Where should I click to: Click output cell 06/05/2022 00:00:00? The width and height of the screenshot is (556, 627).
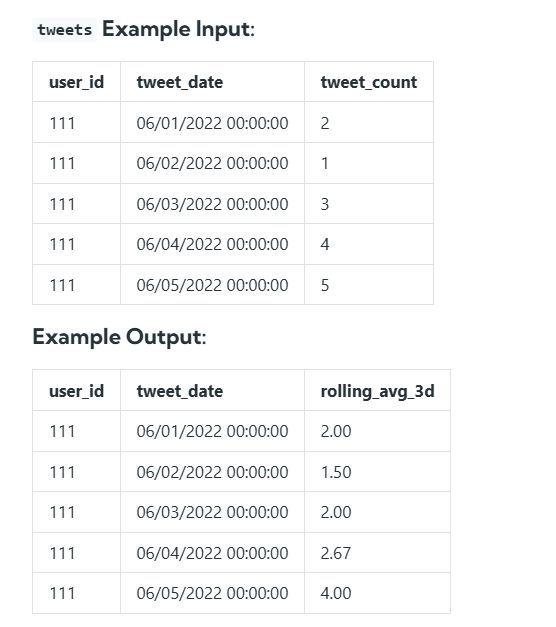coord(212,593)
